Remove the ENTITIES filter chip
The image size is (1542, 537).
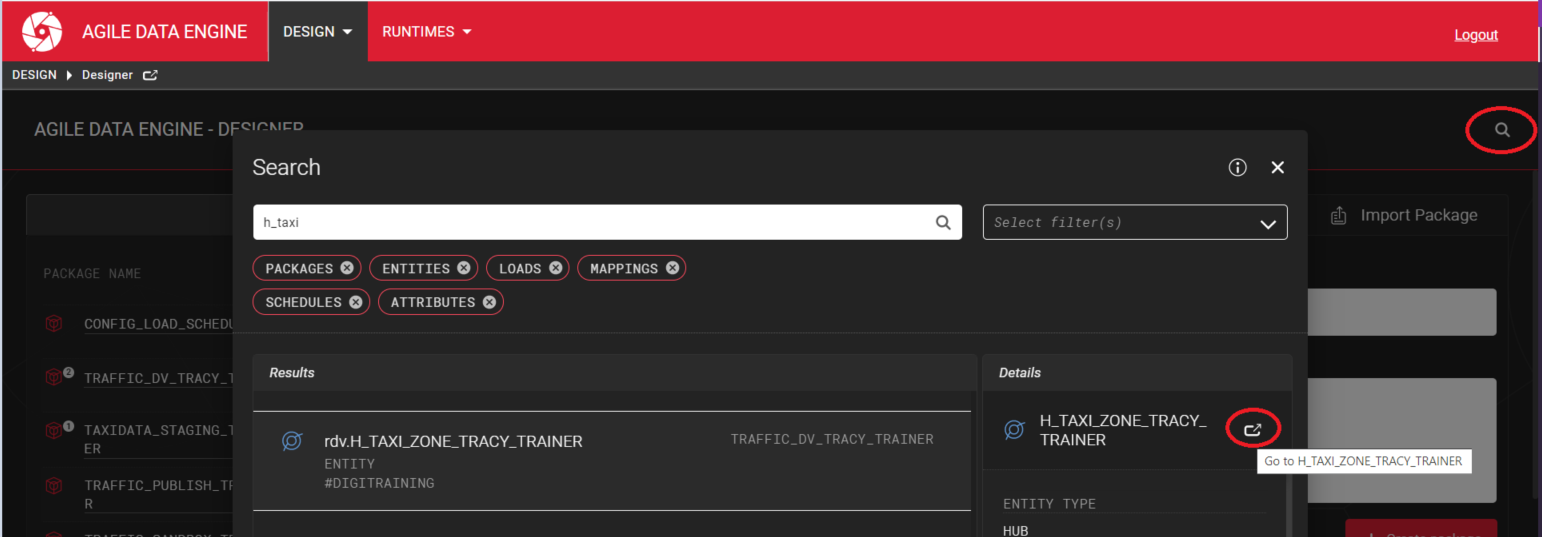tap(464, 268)
